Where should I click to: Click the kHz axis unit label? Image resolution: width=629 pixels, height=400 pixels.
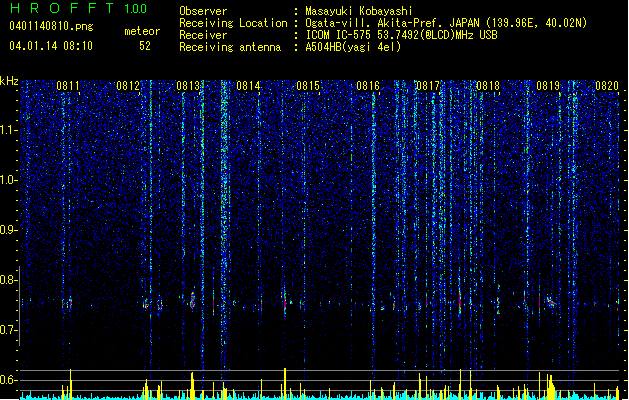(9, 81)
